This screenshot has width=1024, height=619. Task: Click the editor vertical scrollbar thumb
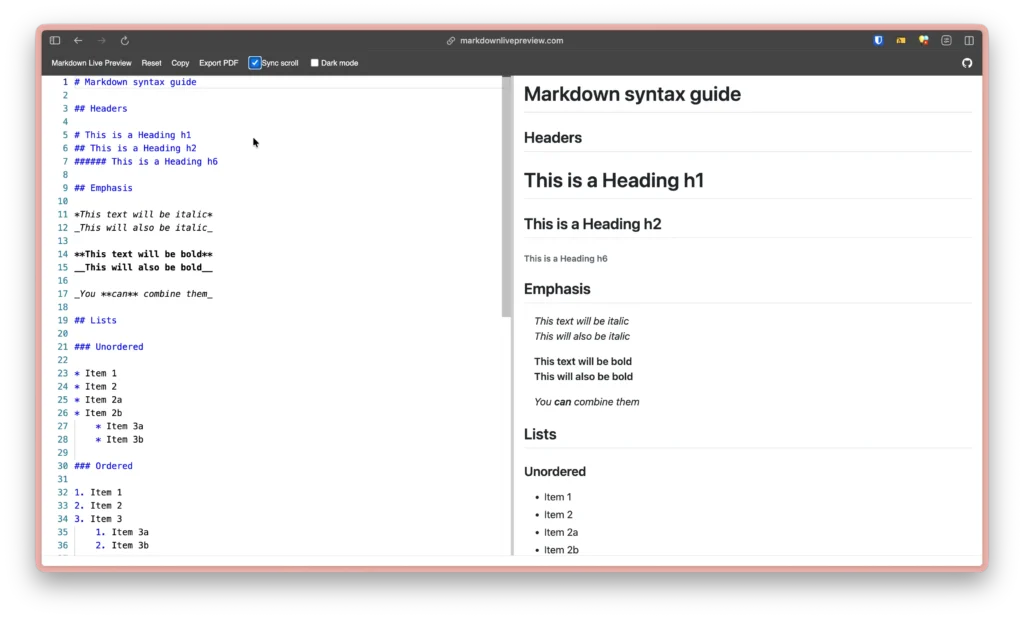(506, 196)
